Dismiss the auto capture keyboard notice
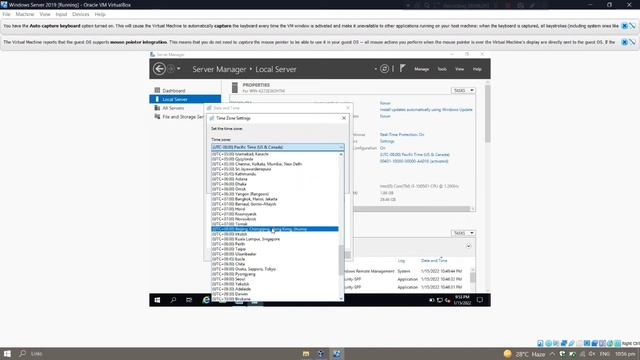 coord(624,26)
